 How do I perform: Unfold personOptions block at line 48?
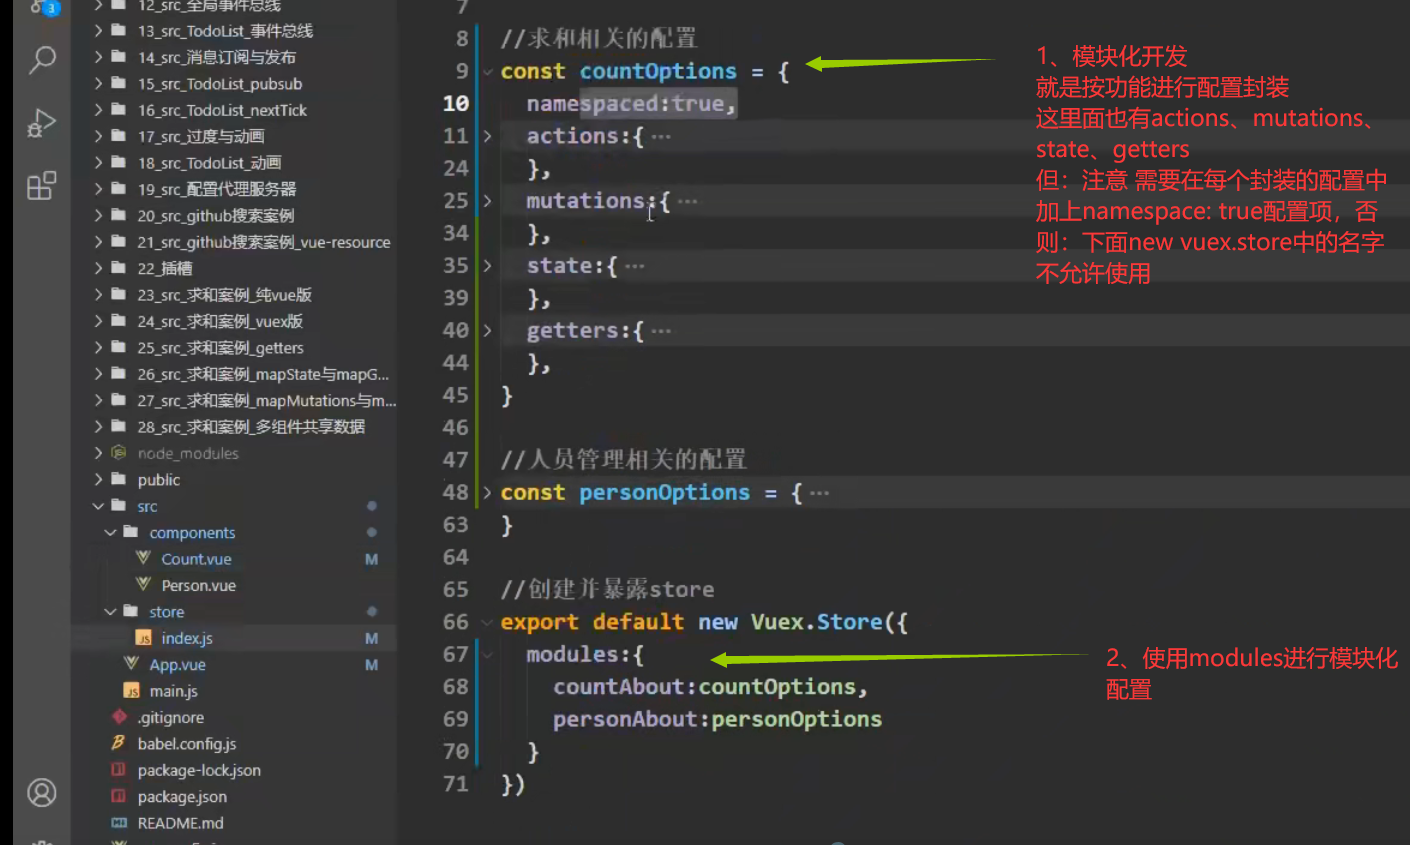tap(488, 493)
